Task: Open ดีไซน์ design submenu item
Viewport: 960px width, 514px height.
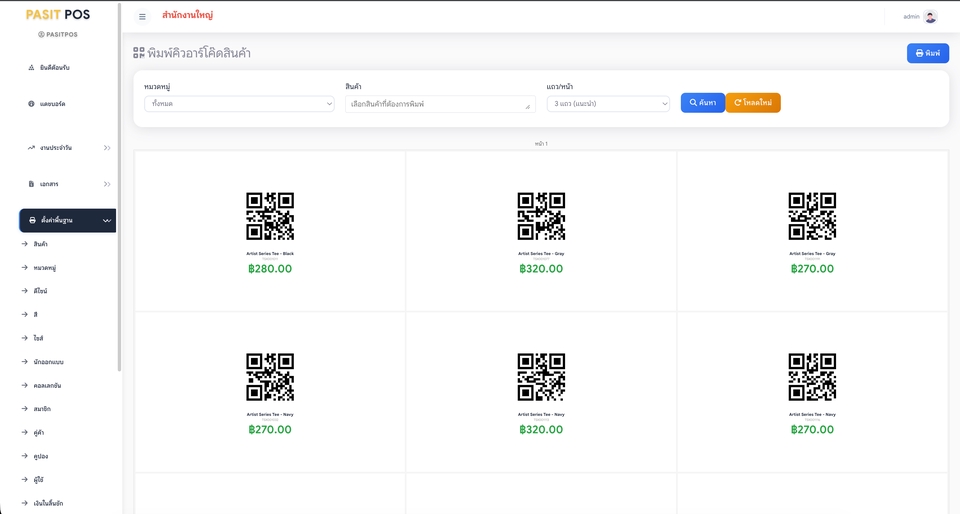Action: (x=40, y=291)
